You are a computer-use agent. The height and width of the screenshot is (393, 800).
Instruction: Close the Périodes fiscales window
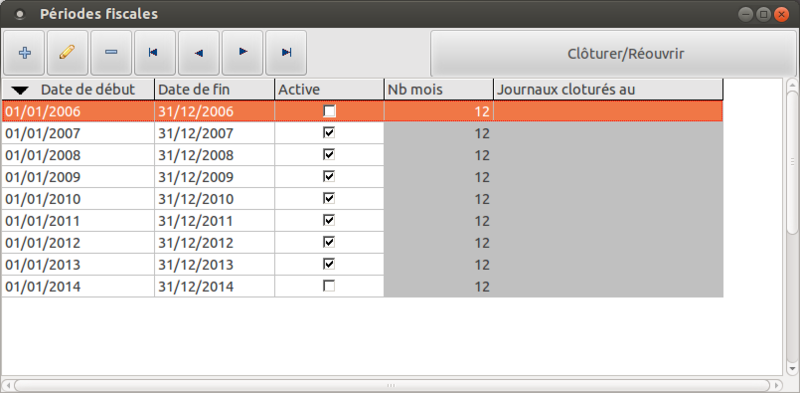tap(781, 14)
